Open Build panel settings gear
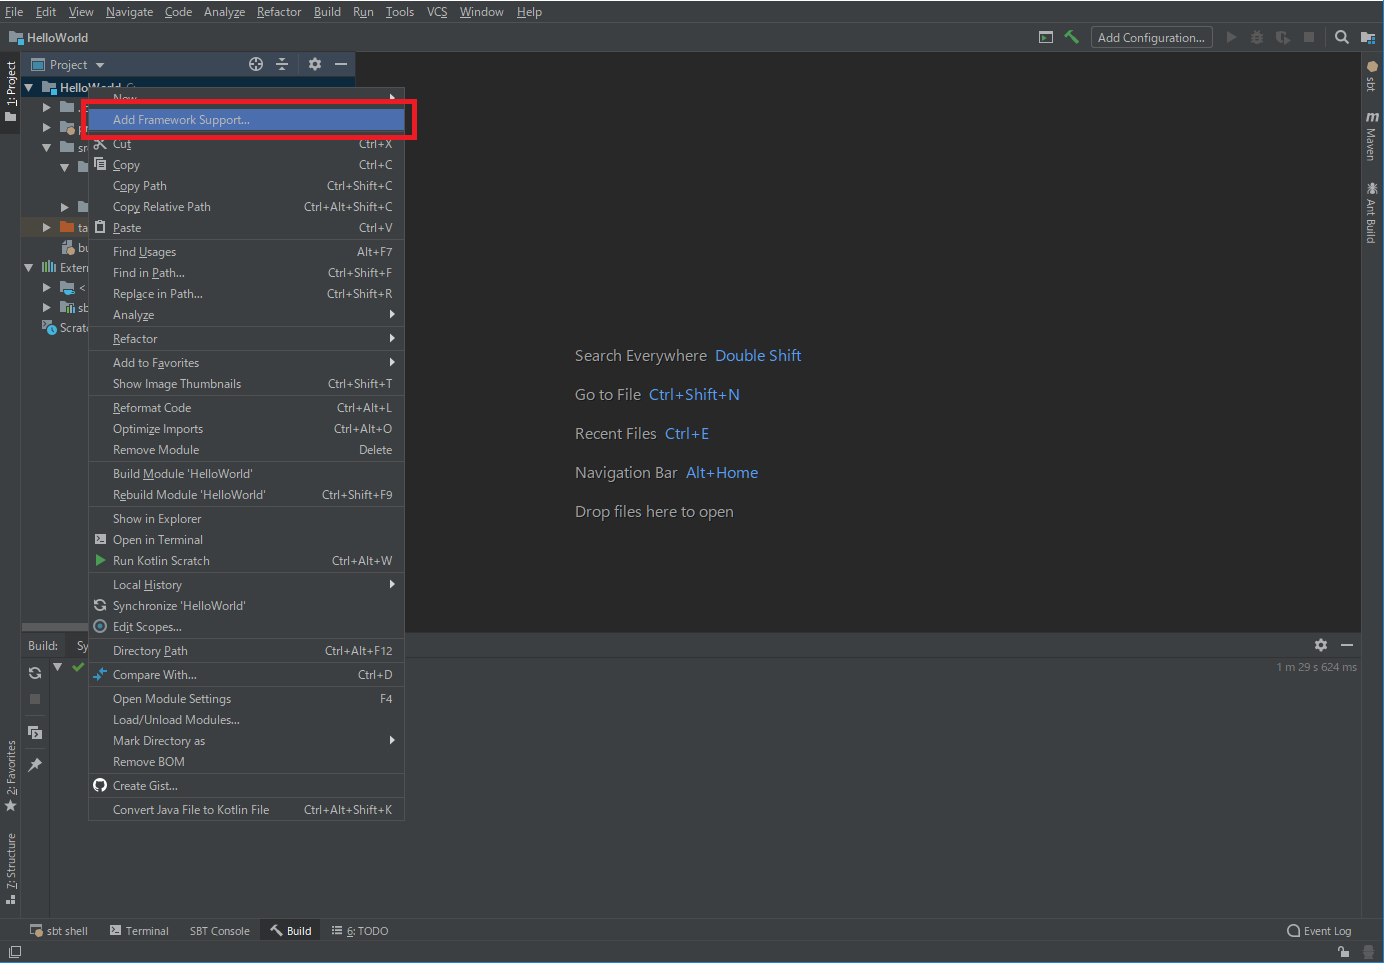The image size is (1384, 963). [x=1321, y=645]
